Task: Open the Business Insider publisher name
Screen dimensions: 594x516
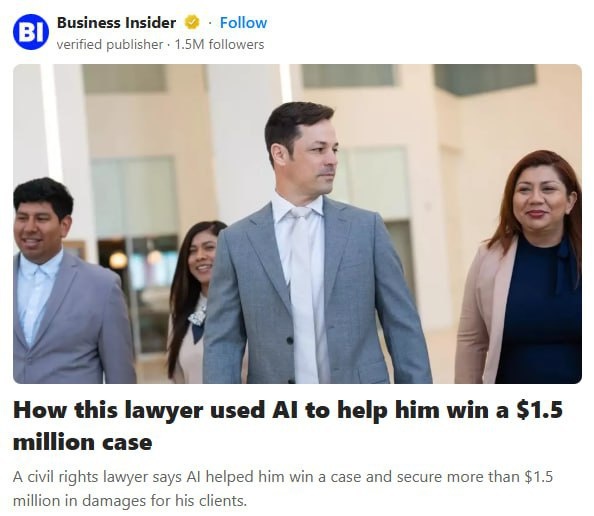Action: click(x=116, y=23)
